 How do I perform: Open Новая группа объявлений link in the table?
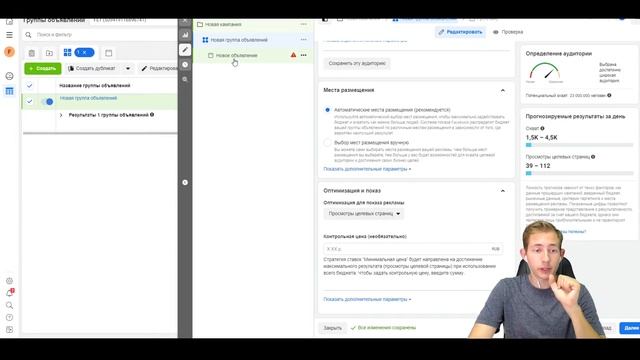pyautogui.click(x=88, y=98)
